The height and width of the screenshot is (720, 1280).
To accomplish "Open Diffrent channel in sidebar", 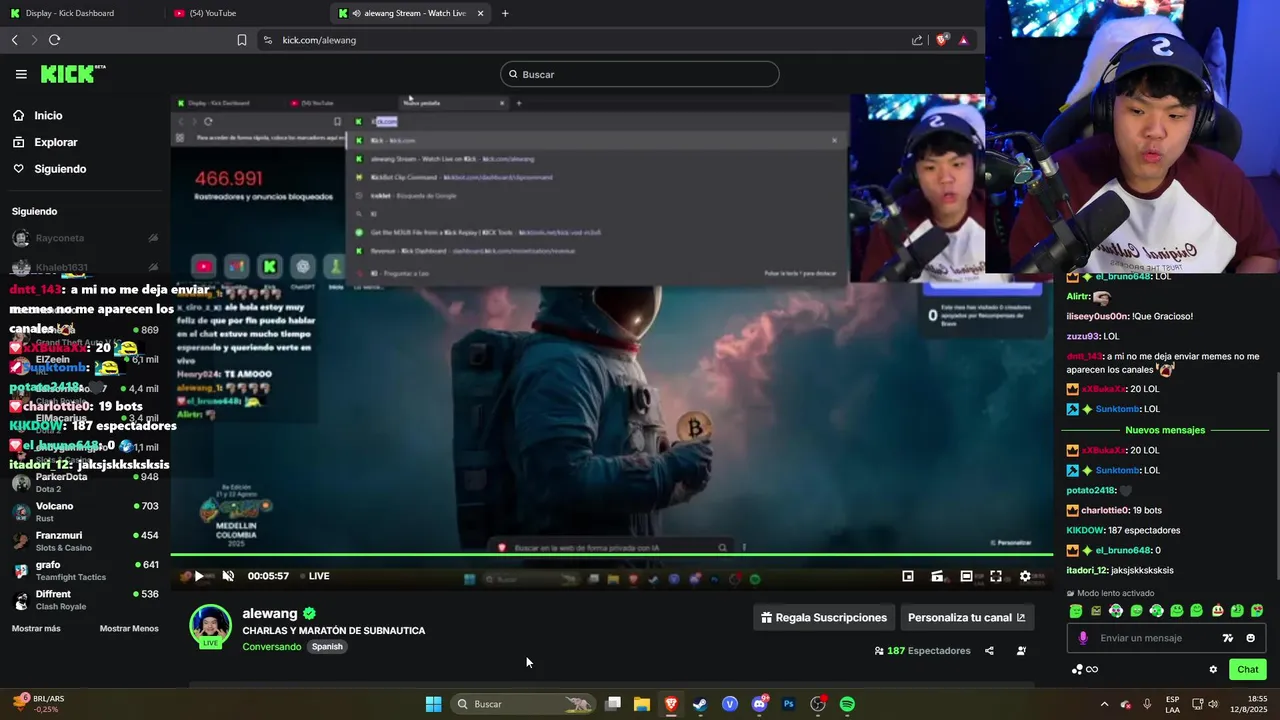I will [x=85, y=600].
